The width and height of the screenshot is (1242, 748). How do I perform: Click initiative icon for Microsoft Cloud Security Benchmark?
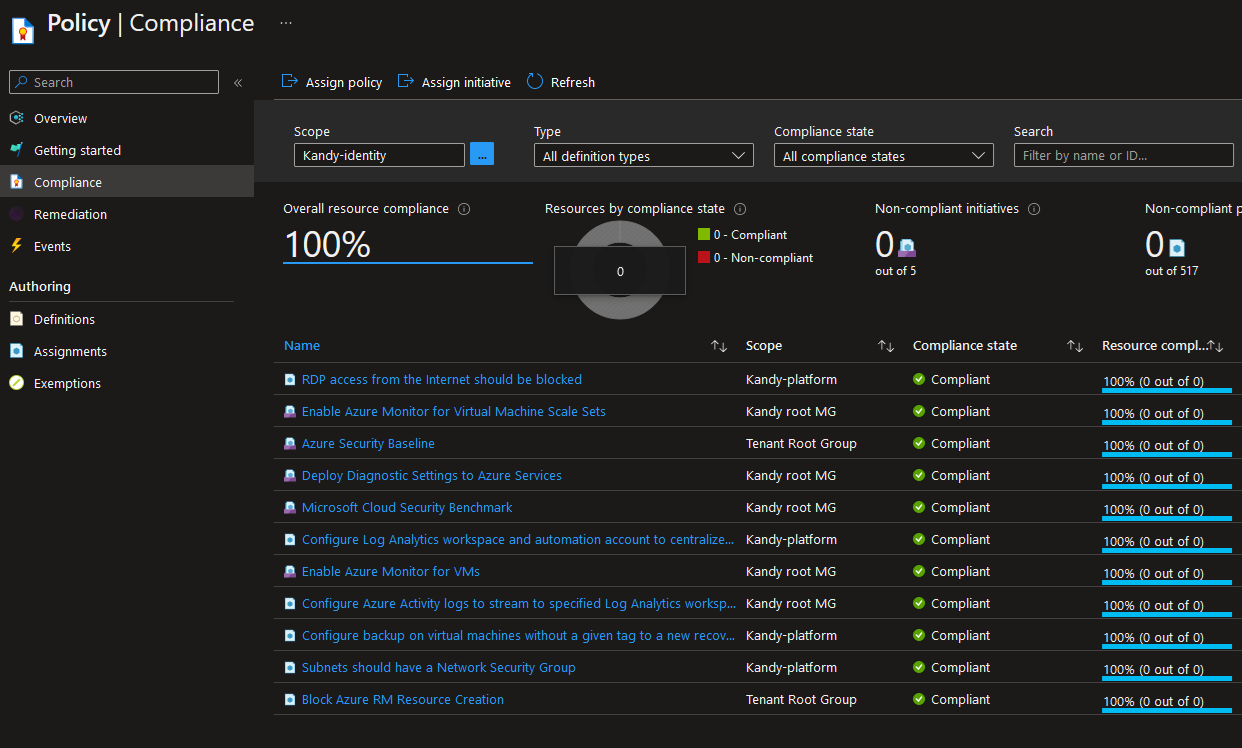point(290,508)
